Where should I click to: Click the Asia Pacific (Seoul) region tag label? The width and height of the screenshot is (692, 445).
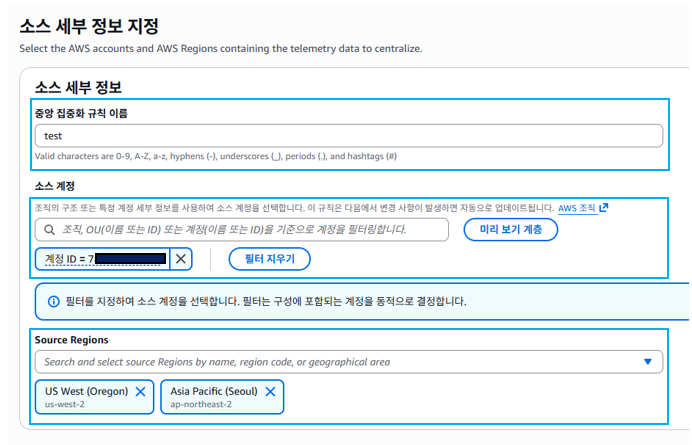213,391
